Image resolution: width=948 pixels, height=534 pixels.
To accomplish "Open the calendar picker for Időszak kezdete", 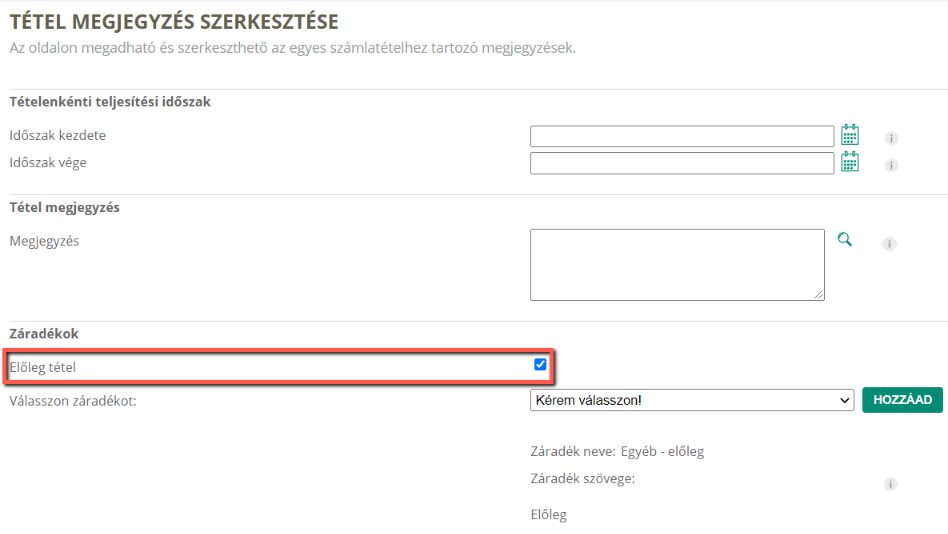I will click(x=850, y=135).
